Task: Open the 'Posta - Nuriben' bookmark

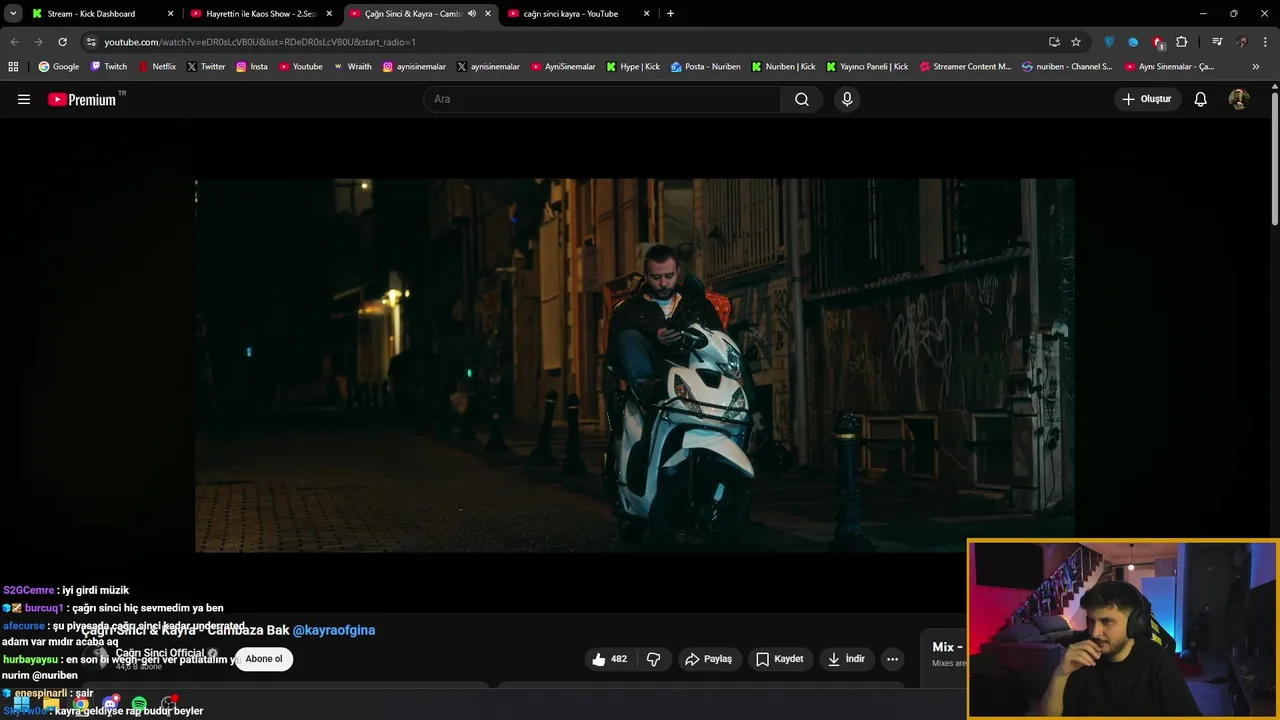Action: pyautogui.click(x=706, y=67)
